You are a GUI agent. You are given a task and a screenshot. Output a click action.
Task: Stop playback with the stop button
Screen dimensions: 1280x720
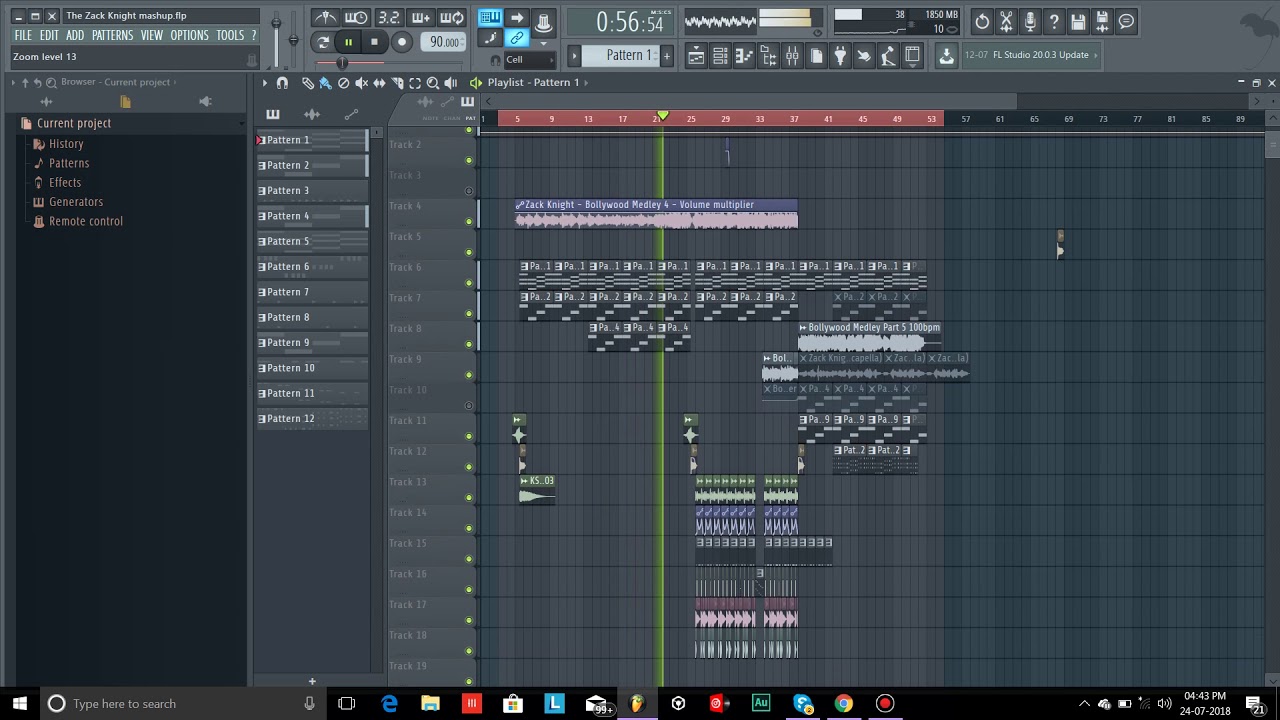(x=374, y=42)
